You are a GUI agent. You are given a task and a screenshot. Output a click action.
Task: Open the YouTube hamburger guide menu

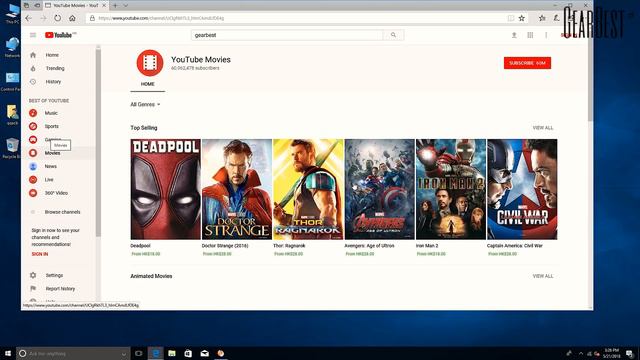pos(33,35)
